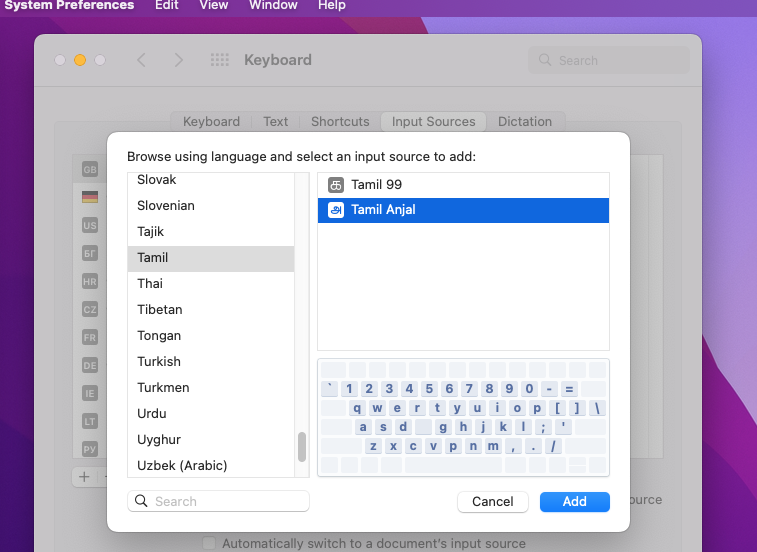Toggle automatically switch to document's input source

tap(209, 543)
